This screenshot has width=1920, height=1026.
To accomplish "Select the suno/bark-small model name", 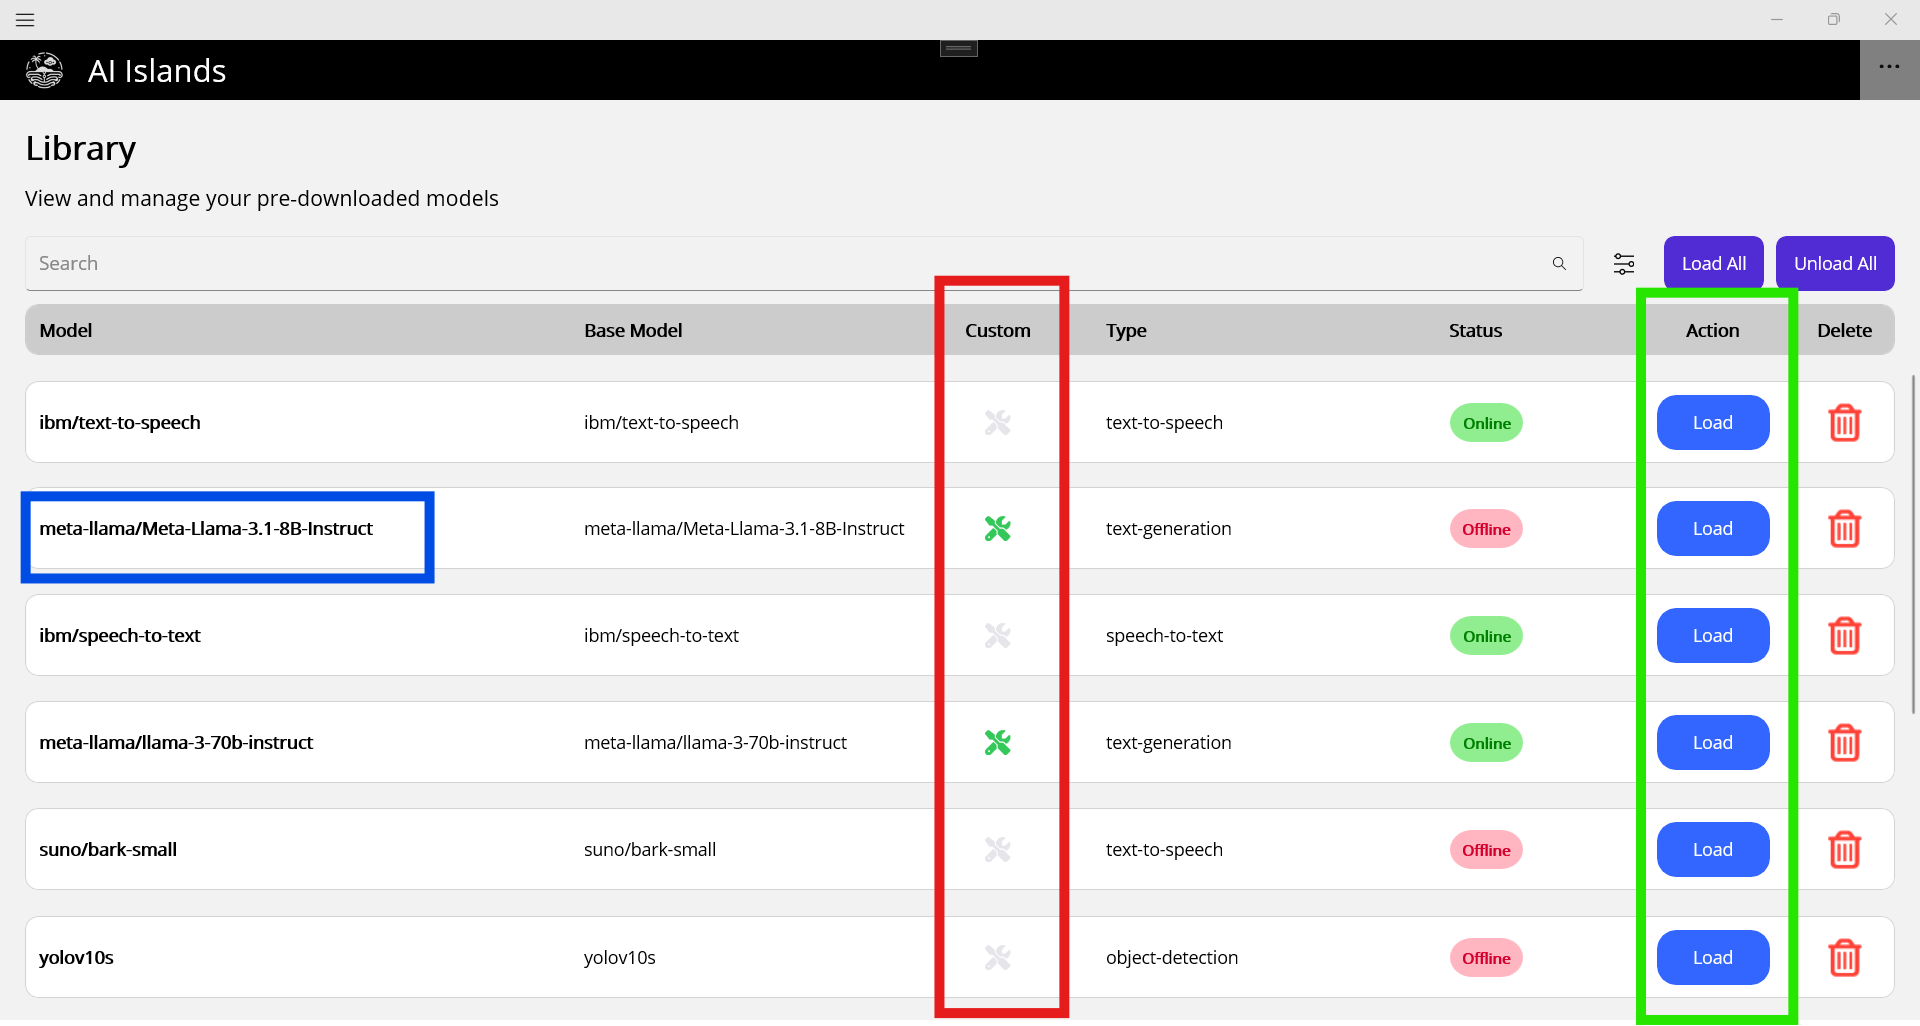I will point(108,850).
